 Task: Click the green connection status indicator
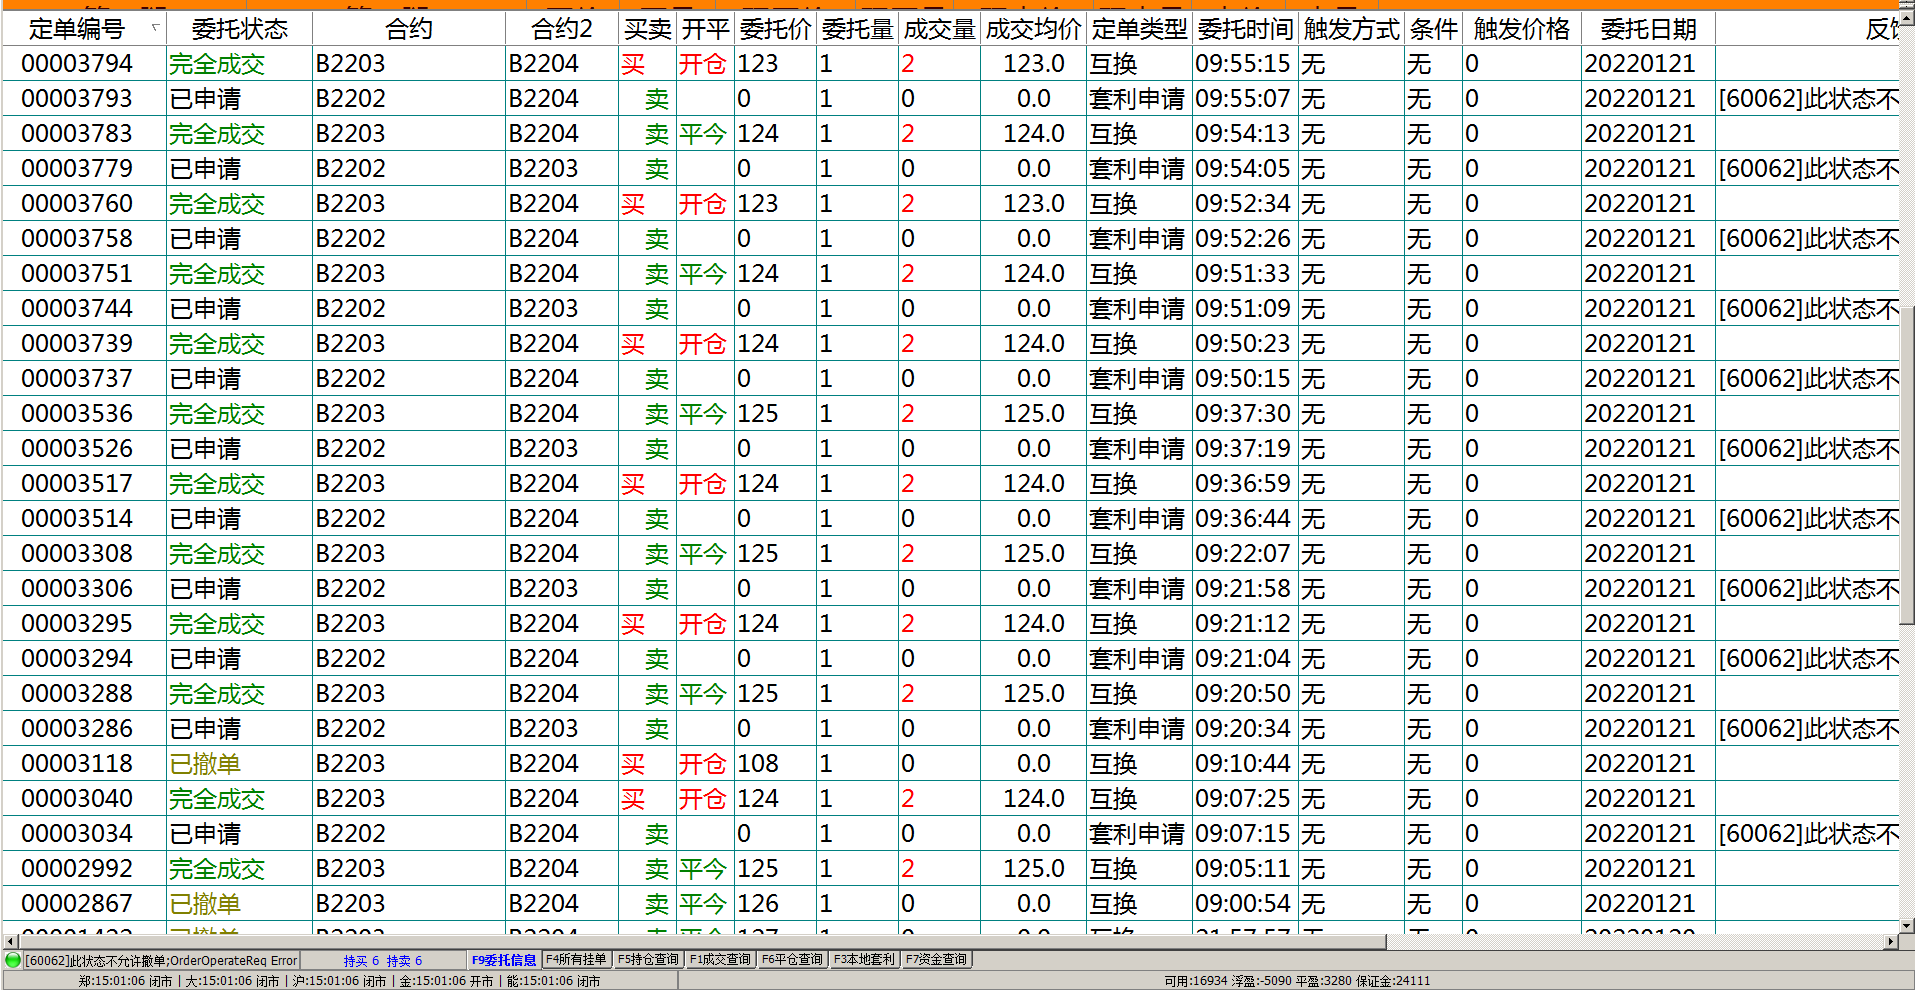pyautogui.click(x=13, y=960)
